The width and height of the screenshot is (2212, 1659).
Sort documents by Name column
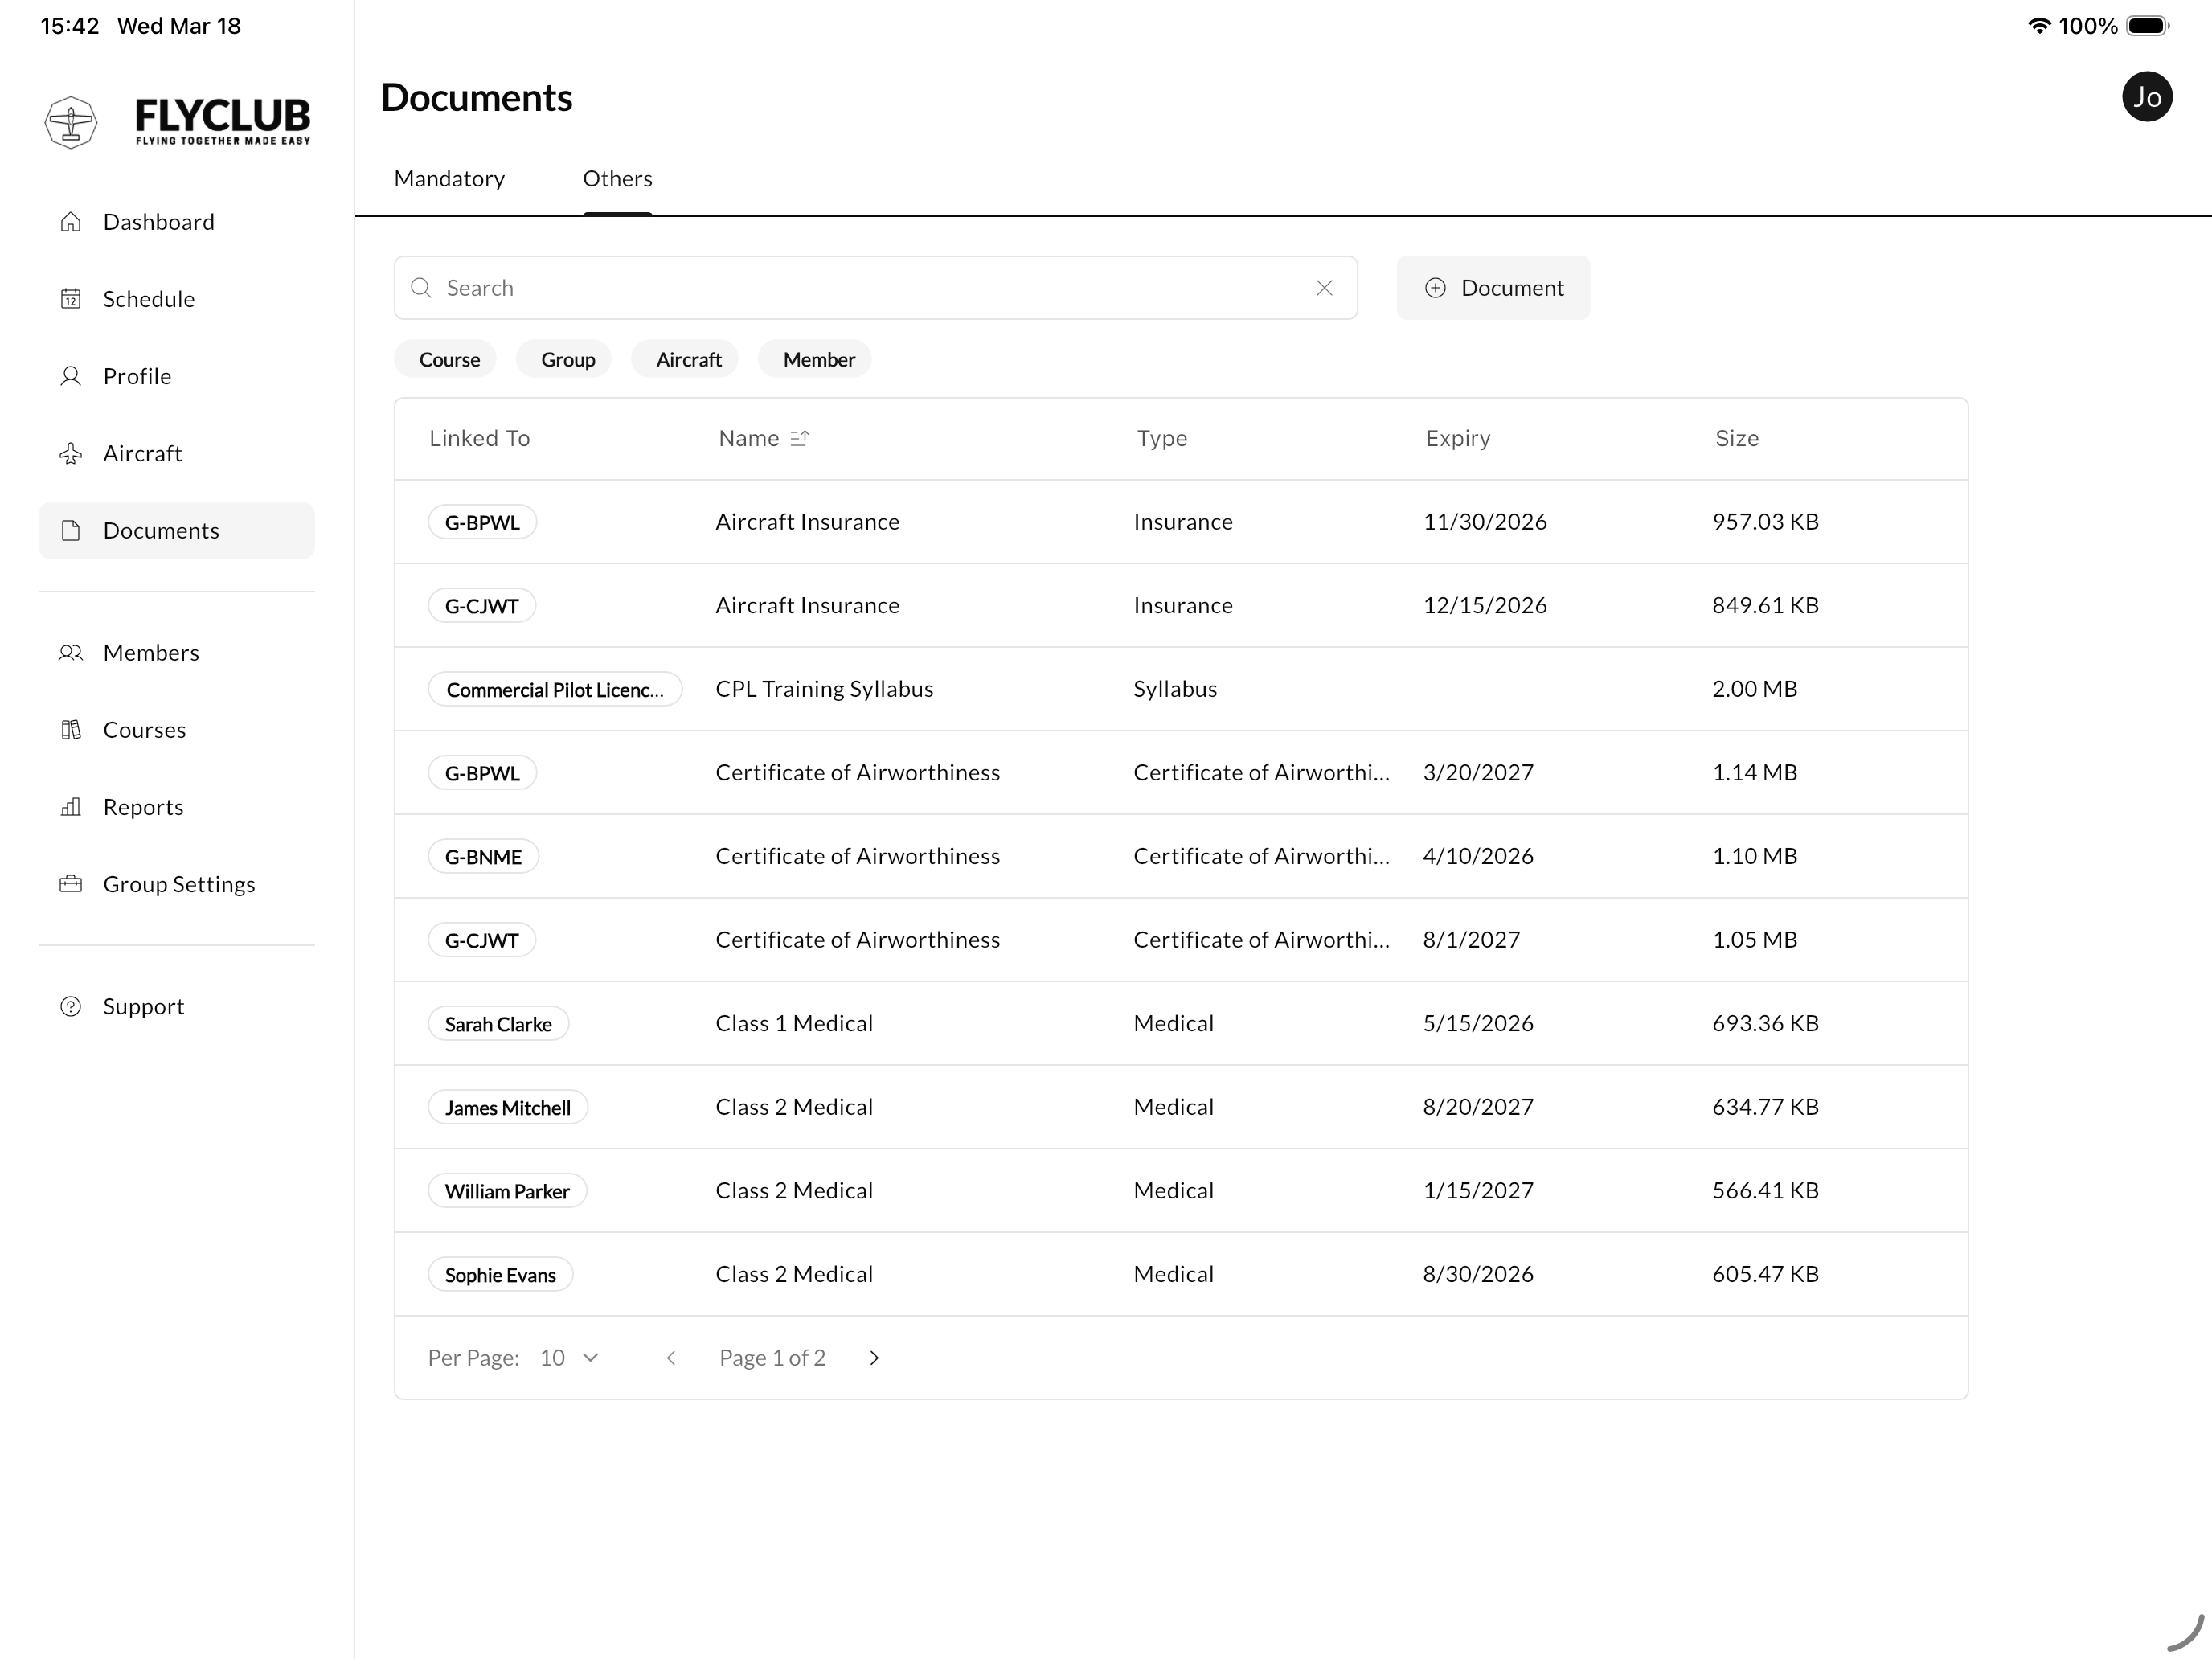point(765,438)
